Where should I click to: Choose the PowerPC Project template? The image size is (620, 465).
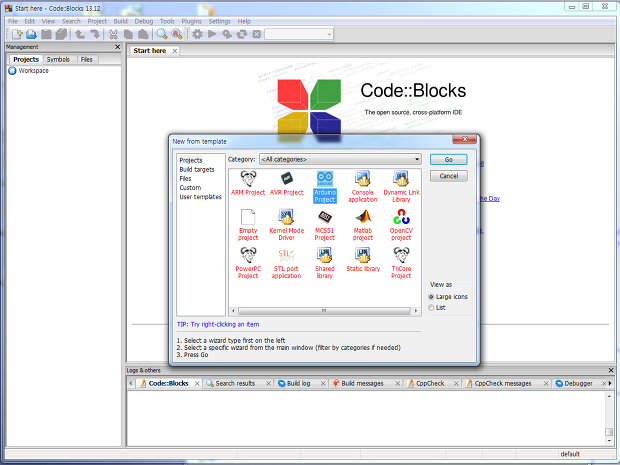(248, 263)
